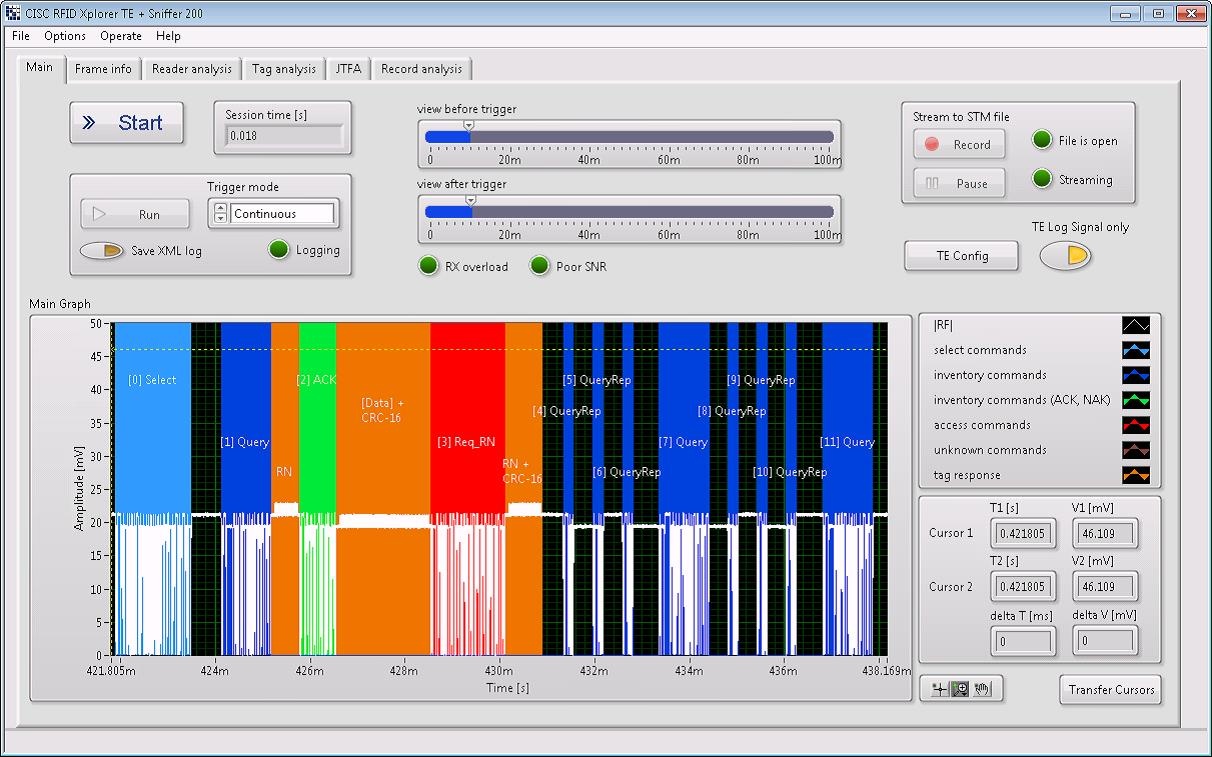Click the access commands plot icon
The width and height of the screenshot is (1212, 757).
[x=1135, y=425]
